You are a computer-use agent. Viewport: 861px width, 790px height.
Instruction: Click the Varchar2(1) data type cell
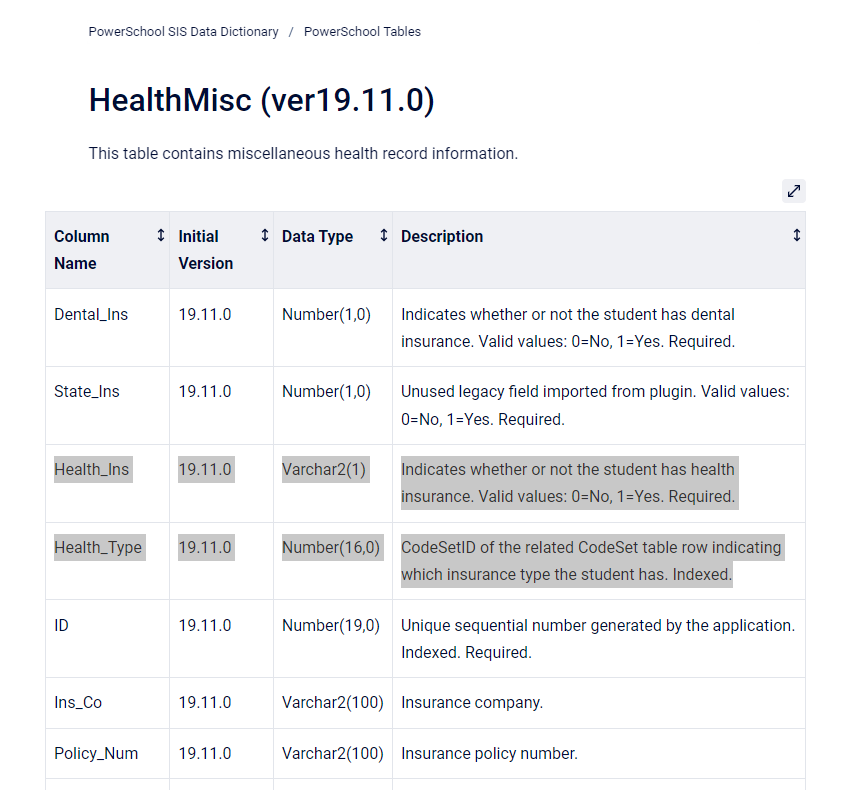click(x=325, y=470)
